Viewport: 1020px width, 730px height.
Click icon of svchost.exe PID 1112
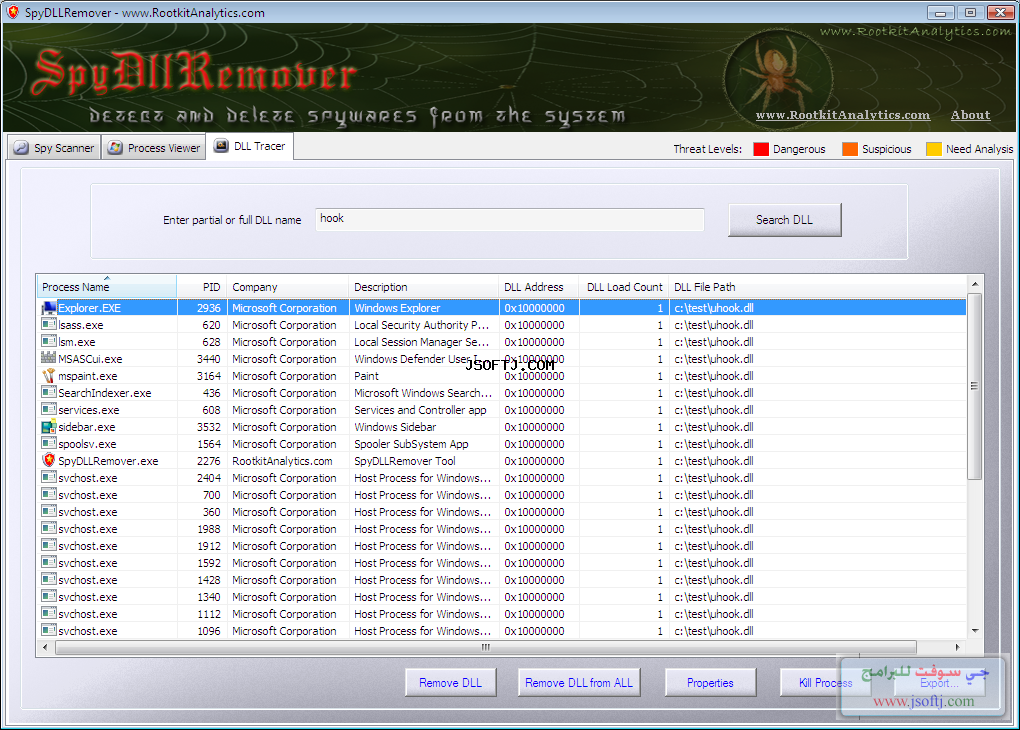(x=49, y=614)
